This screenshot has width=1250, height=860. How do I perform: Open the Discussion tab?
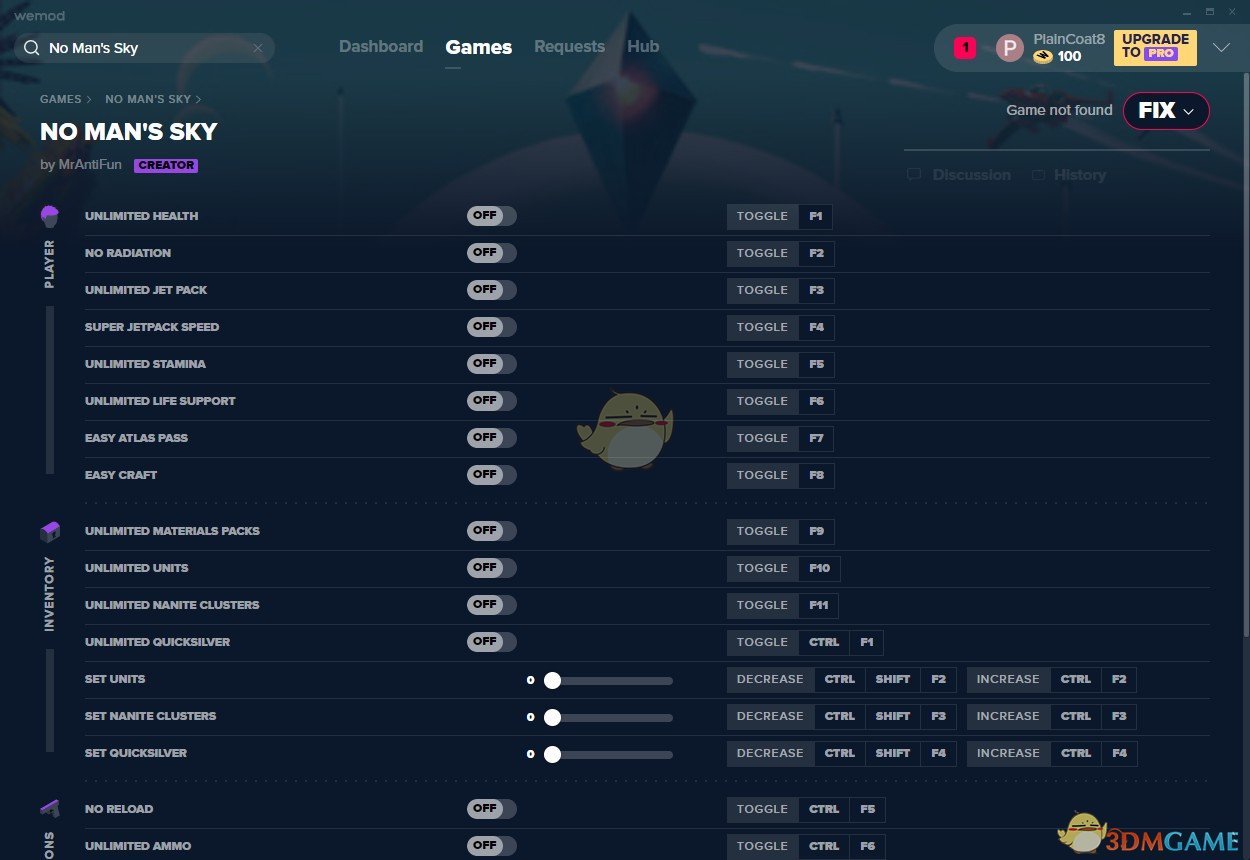(x=960, y=175)
